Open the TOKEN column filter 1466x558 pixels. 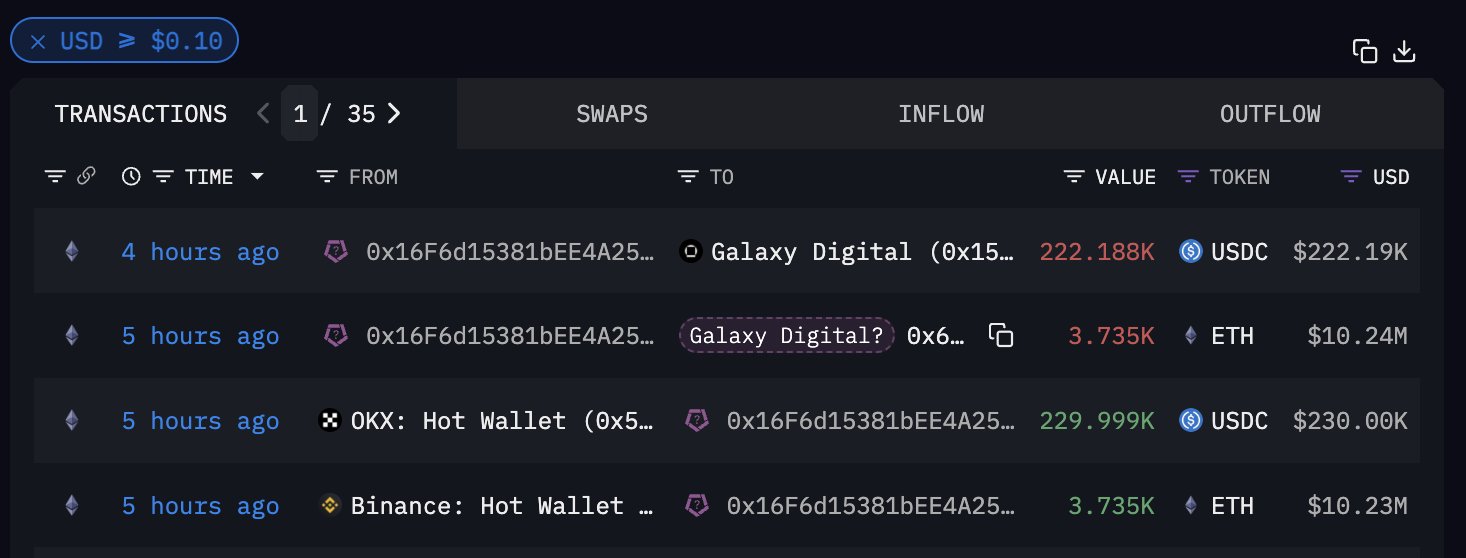1188,177
